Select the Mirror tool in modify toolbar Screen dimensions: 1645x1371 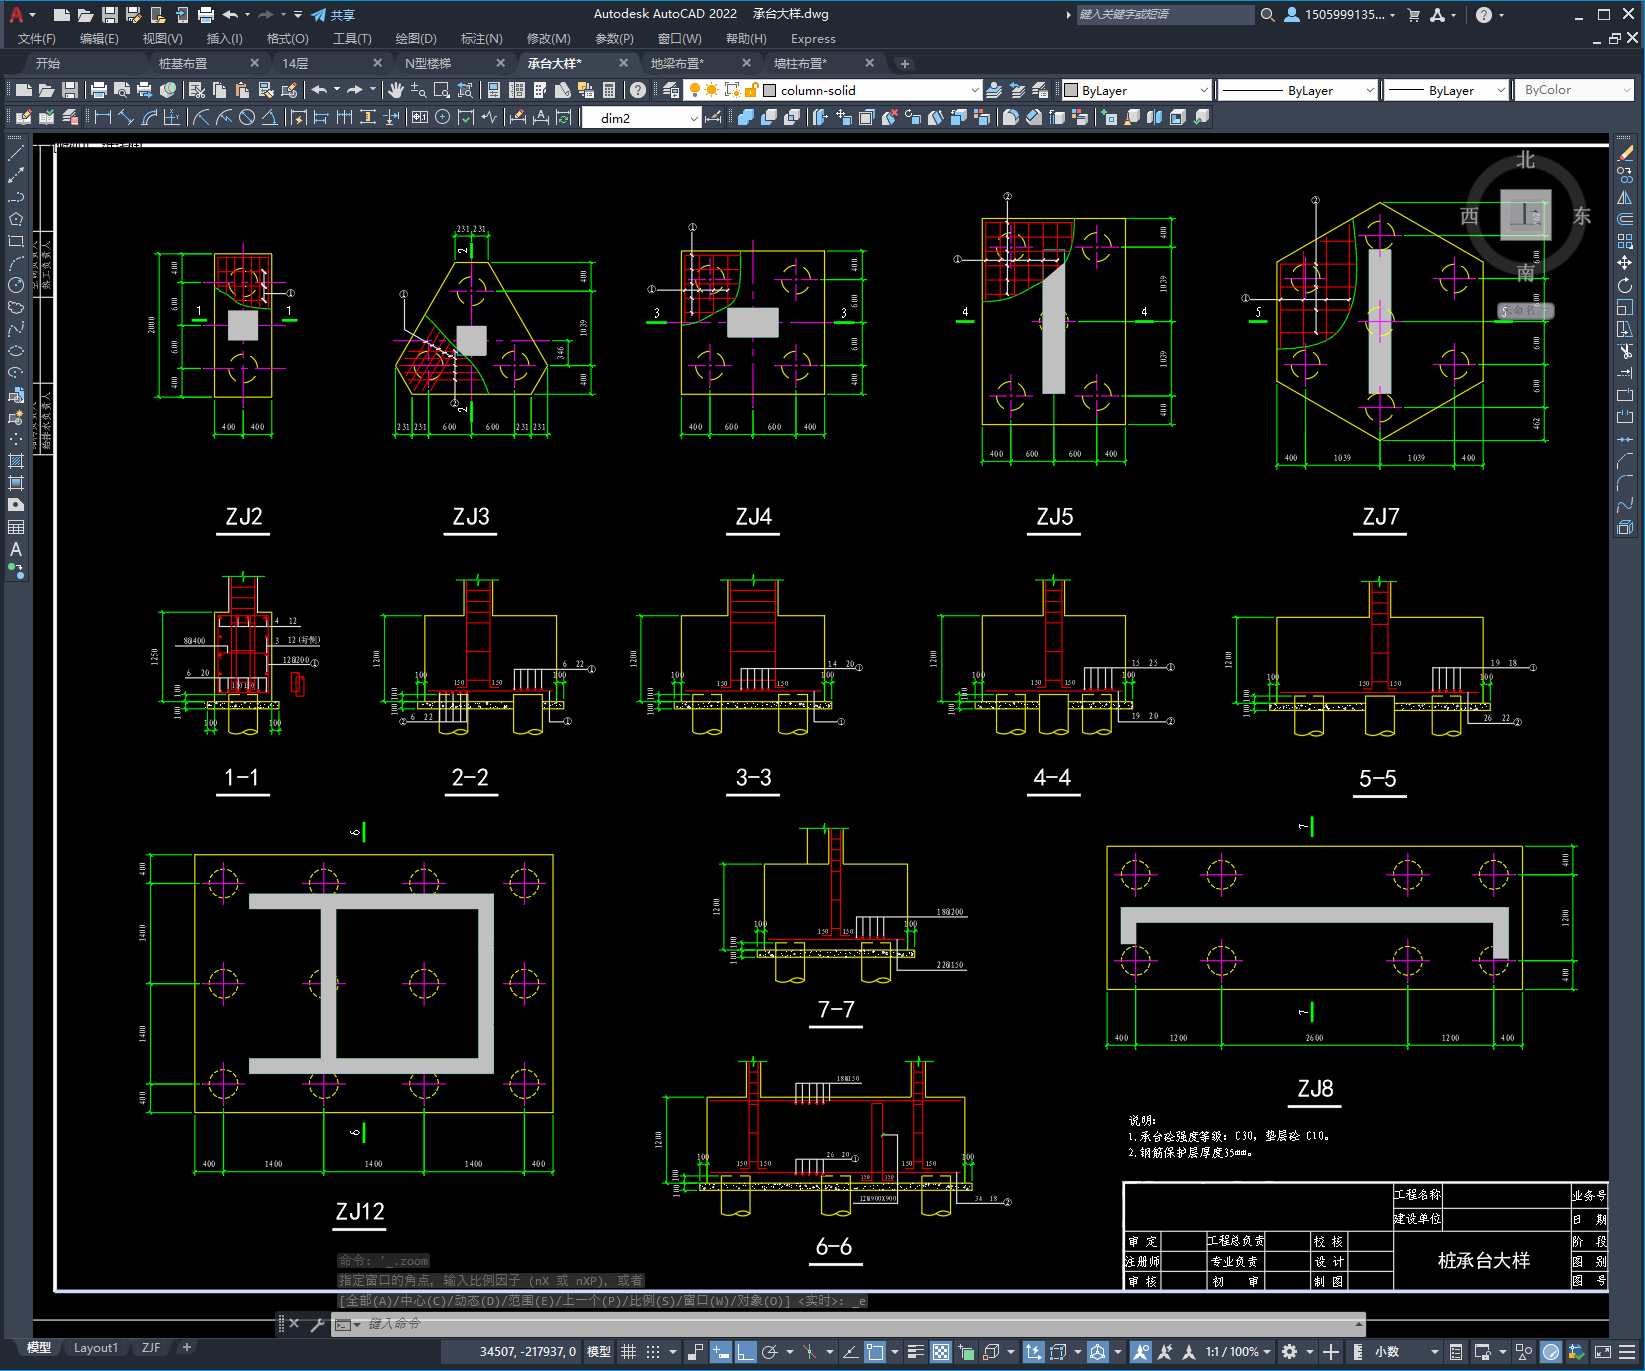pyautogui.click(x=1625, y=197)
